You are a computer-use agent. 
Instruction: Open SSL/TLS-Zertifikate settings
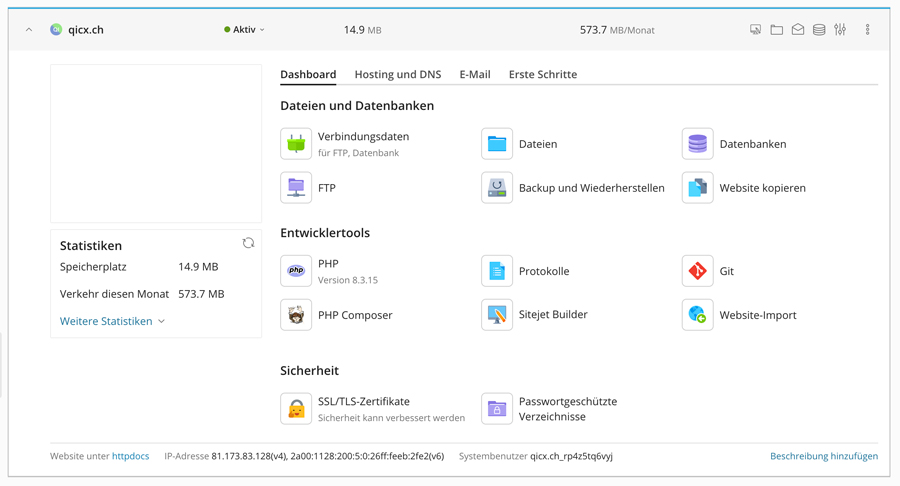click(x=363, y=402)
